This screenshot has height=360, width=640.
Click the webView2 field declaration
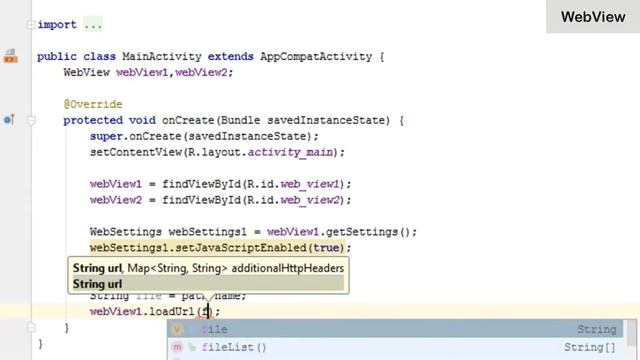point(201,73)
